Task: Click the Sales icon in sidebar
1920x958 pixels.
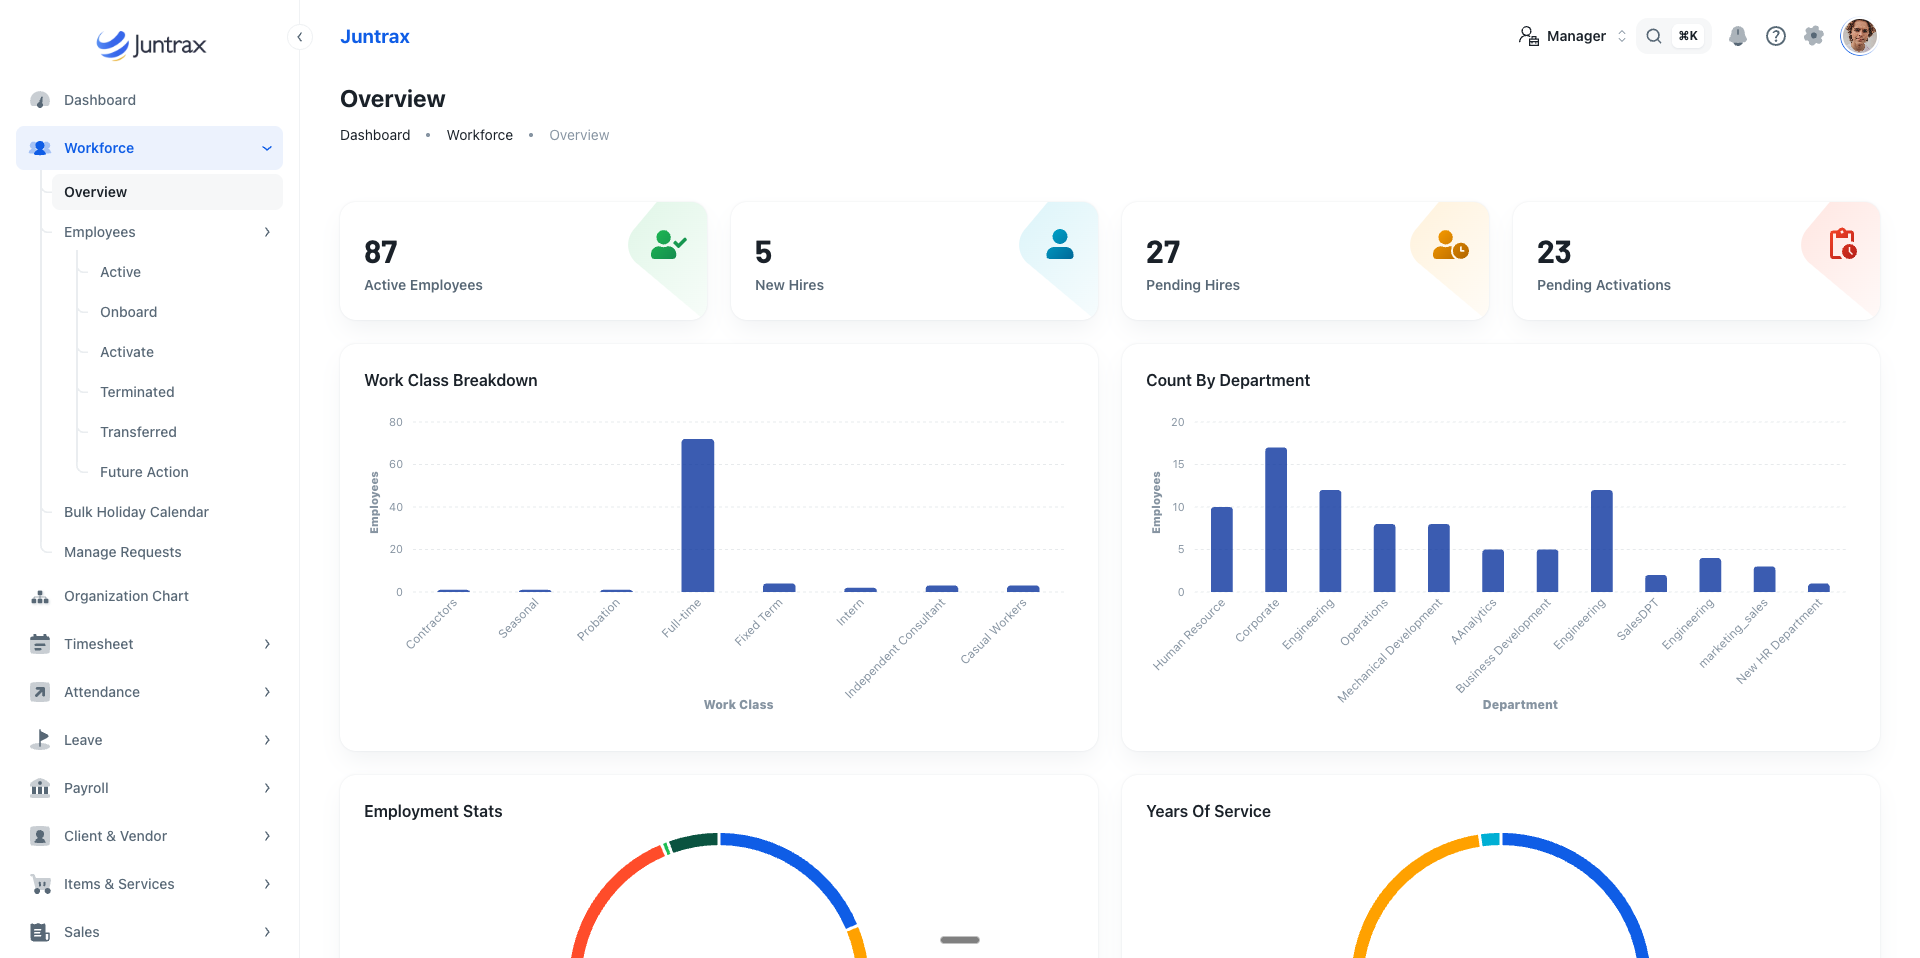Action: pos(40,932)
